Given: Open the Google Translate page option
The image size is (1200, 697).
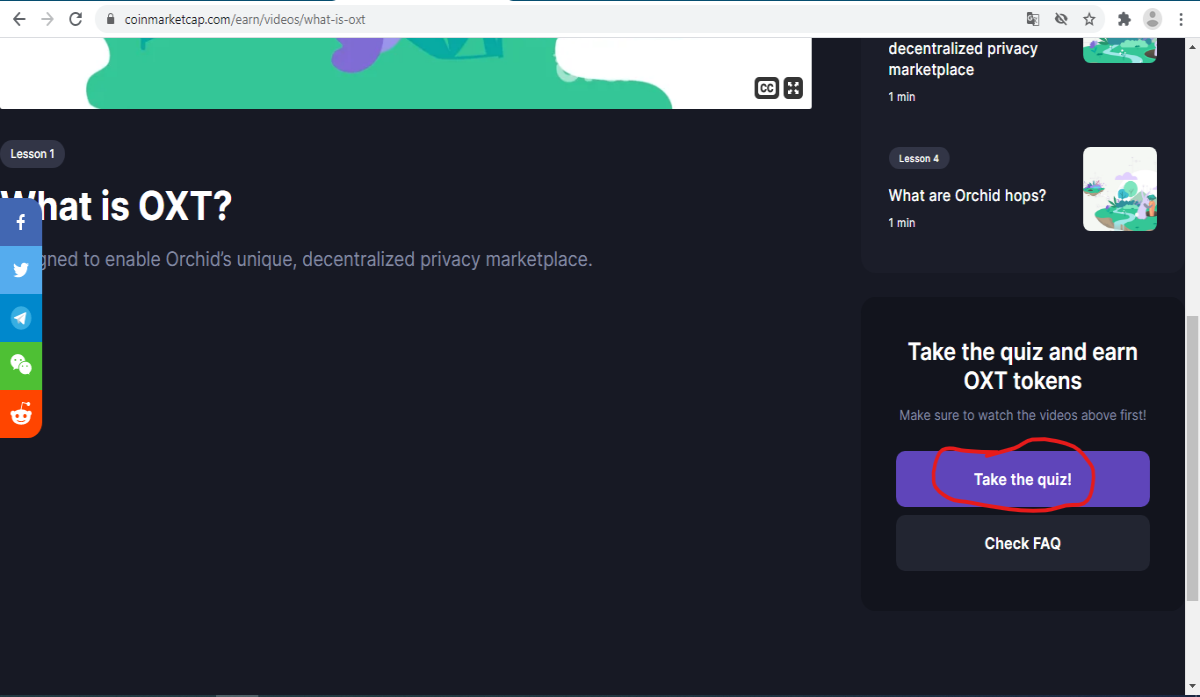Looking at the screenshot, I should point(1033,19).
